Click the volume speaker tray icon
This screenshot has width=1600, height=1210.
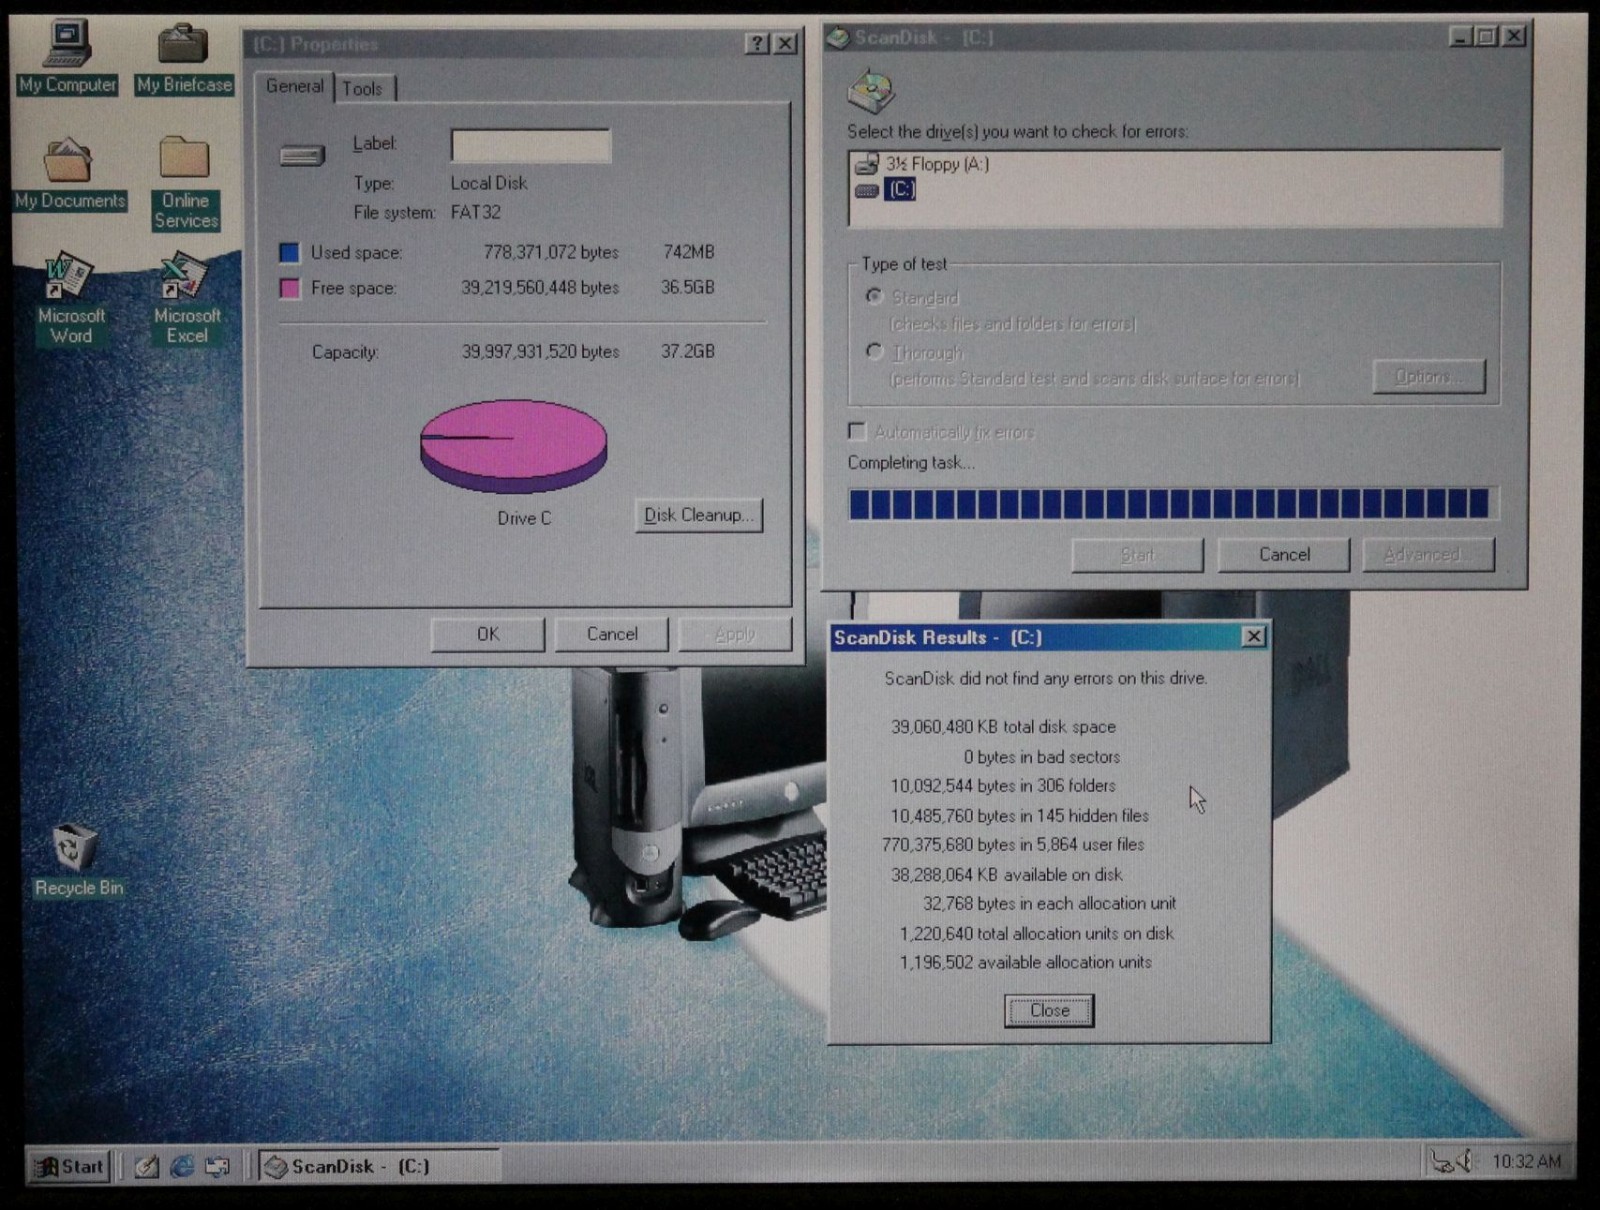coord(1465,1161)
